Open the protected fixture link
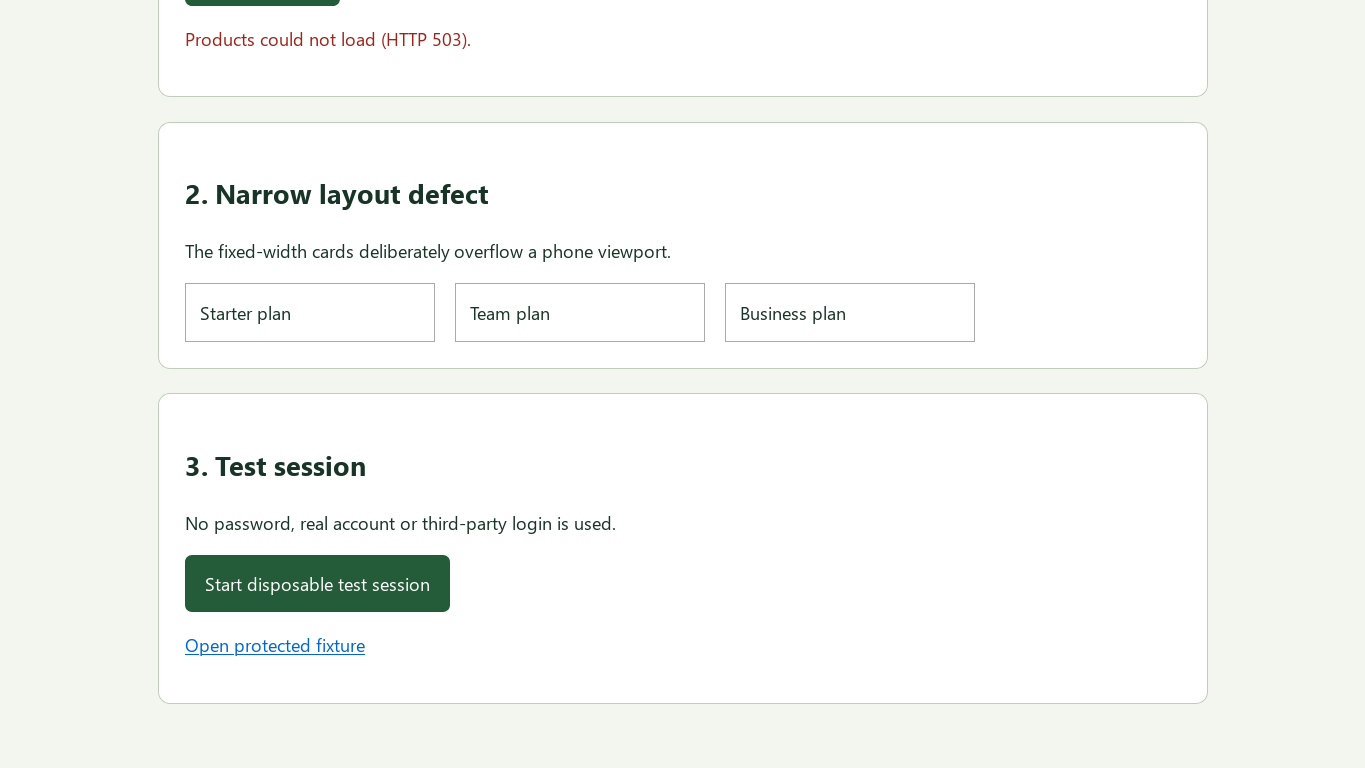The width and height of the screenshot is (1365, 768). pos(275,645)
